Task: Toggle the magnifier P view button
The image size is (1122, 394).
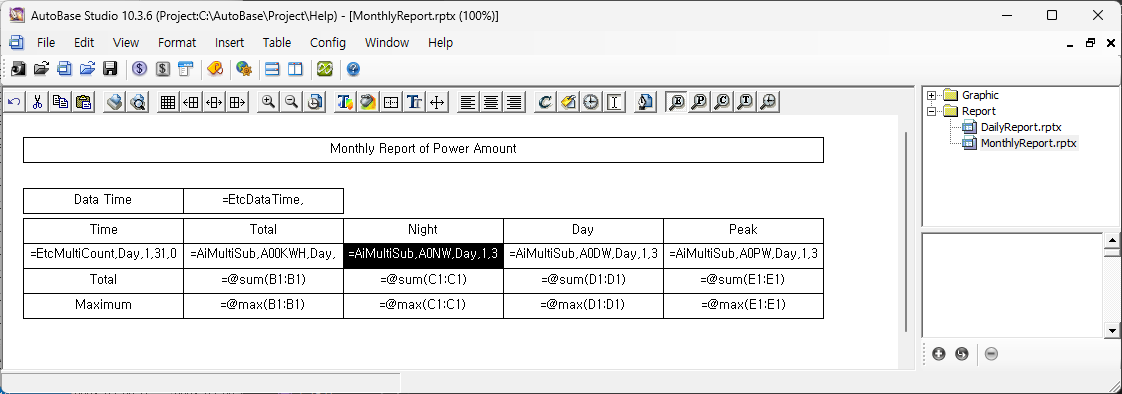Action: (x=698, y=102)
